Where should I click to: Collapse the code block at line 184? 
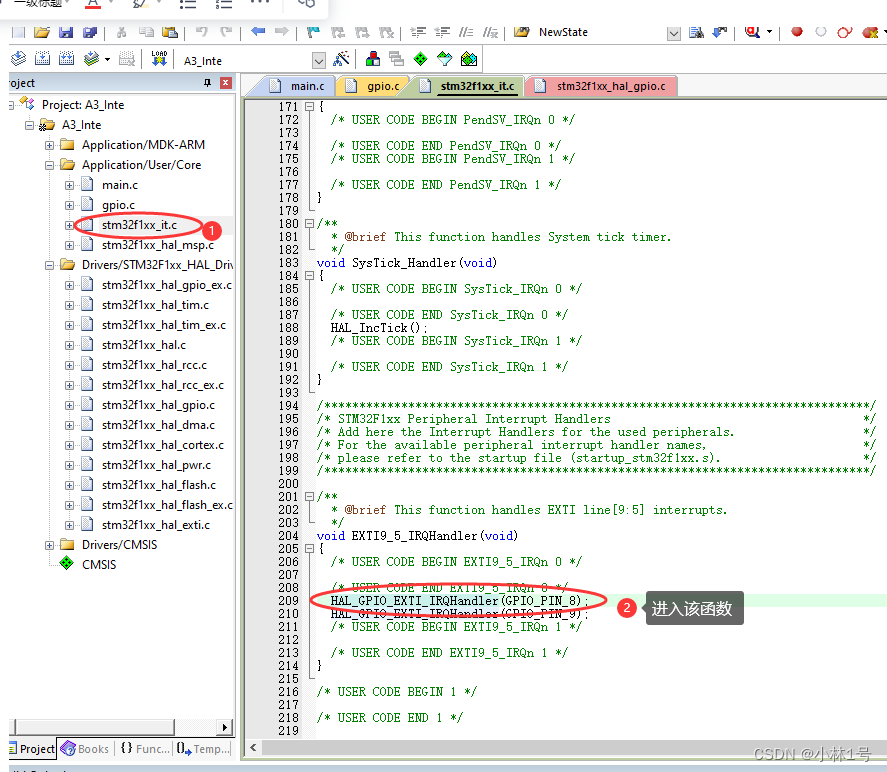pyautogui.click(x=309, y=275)
